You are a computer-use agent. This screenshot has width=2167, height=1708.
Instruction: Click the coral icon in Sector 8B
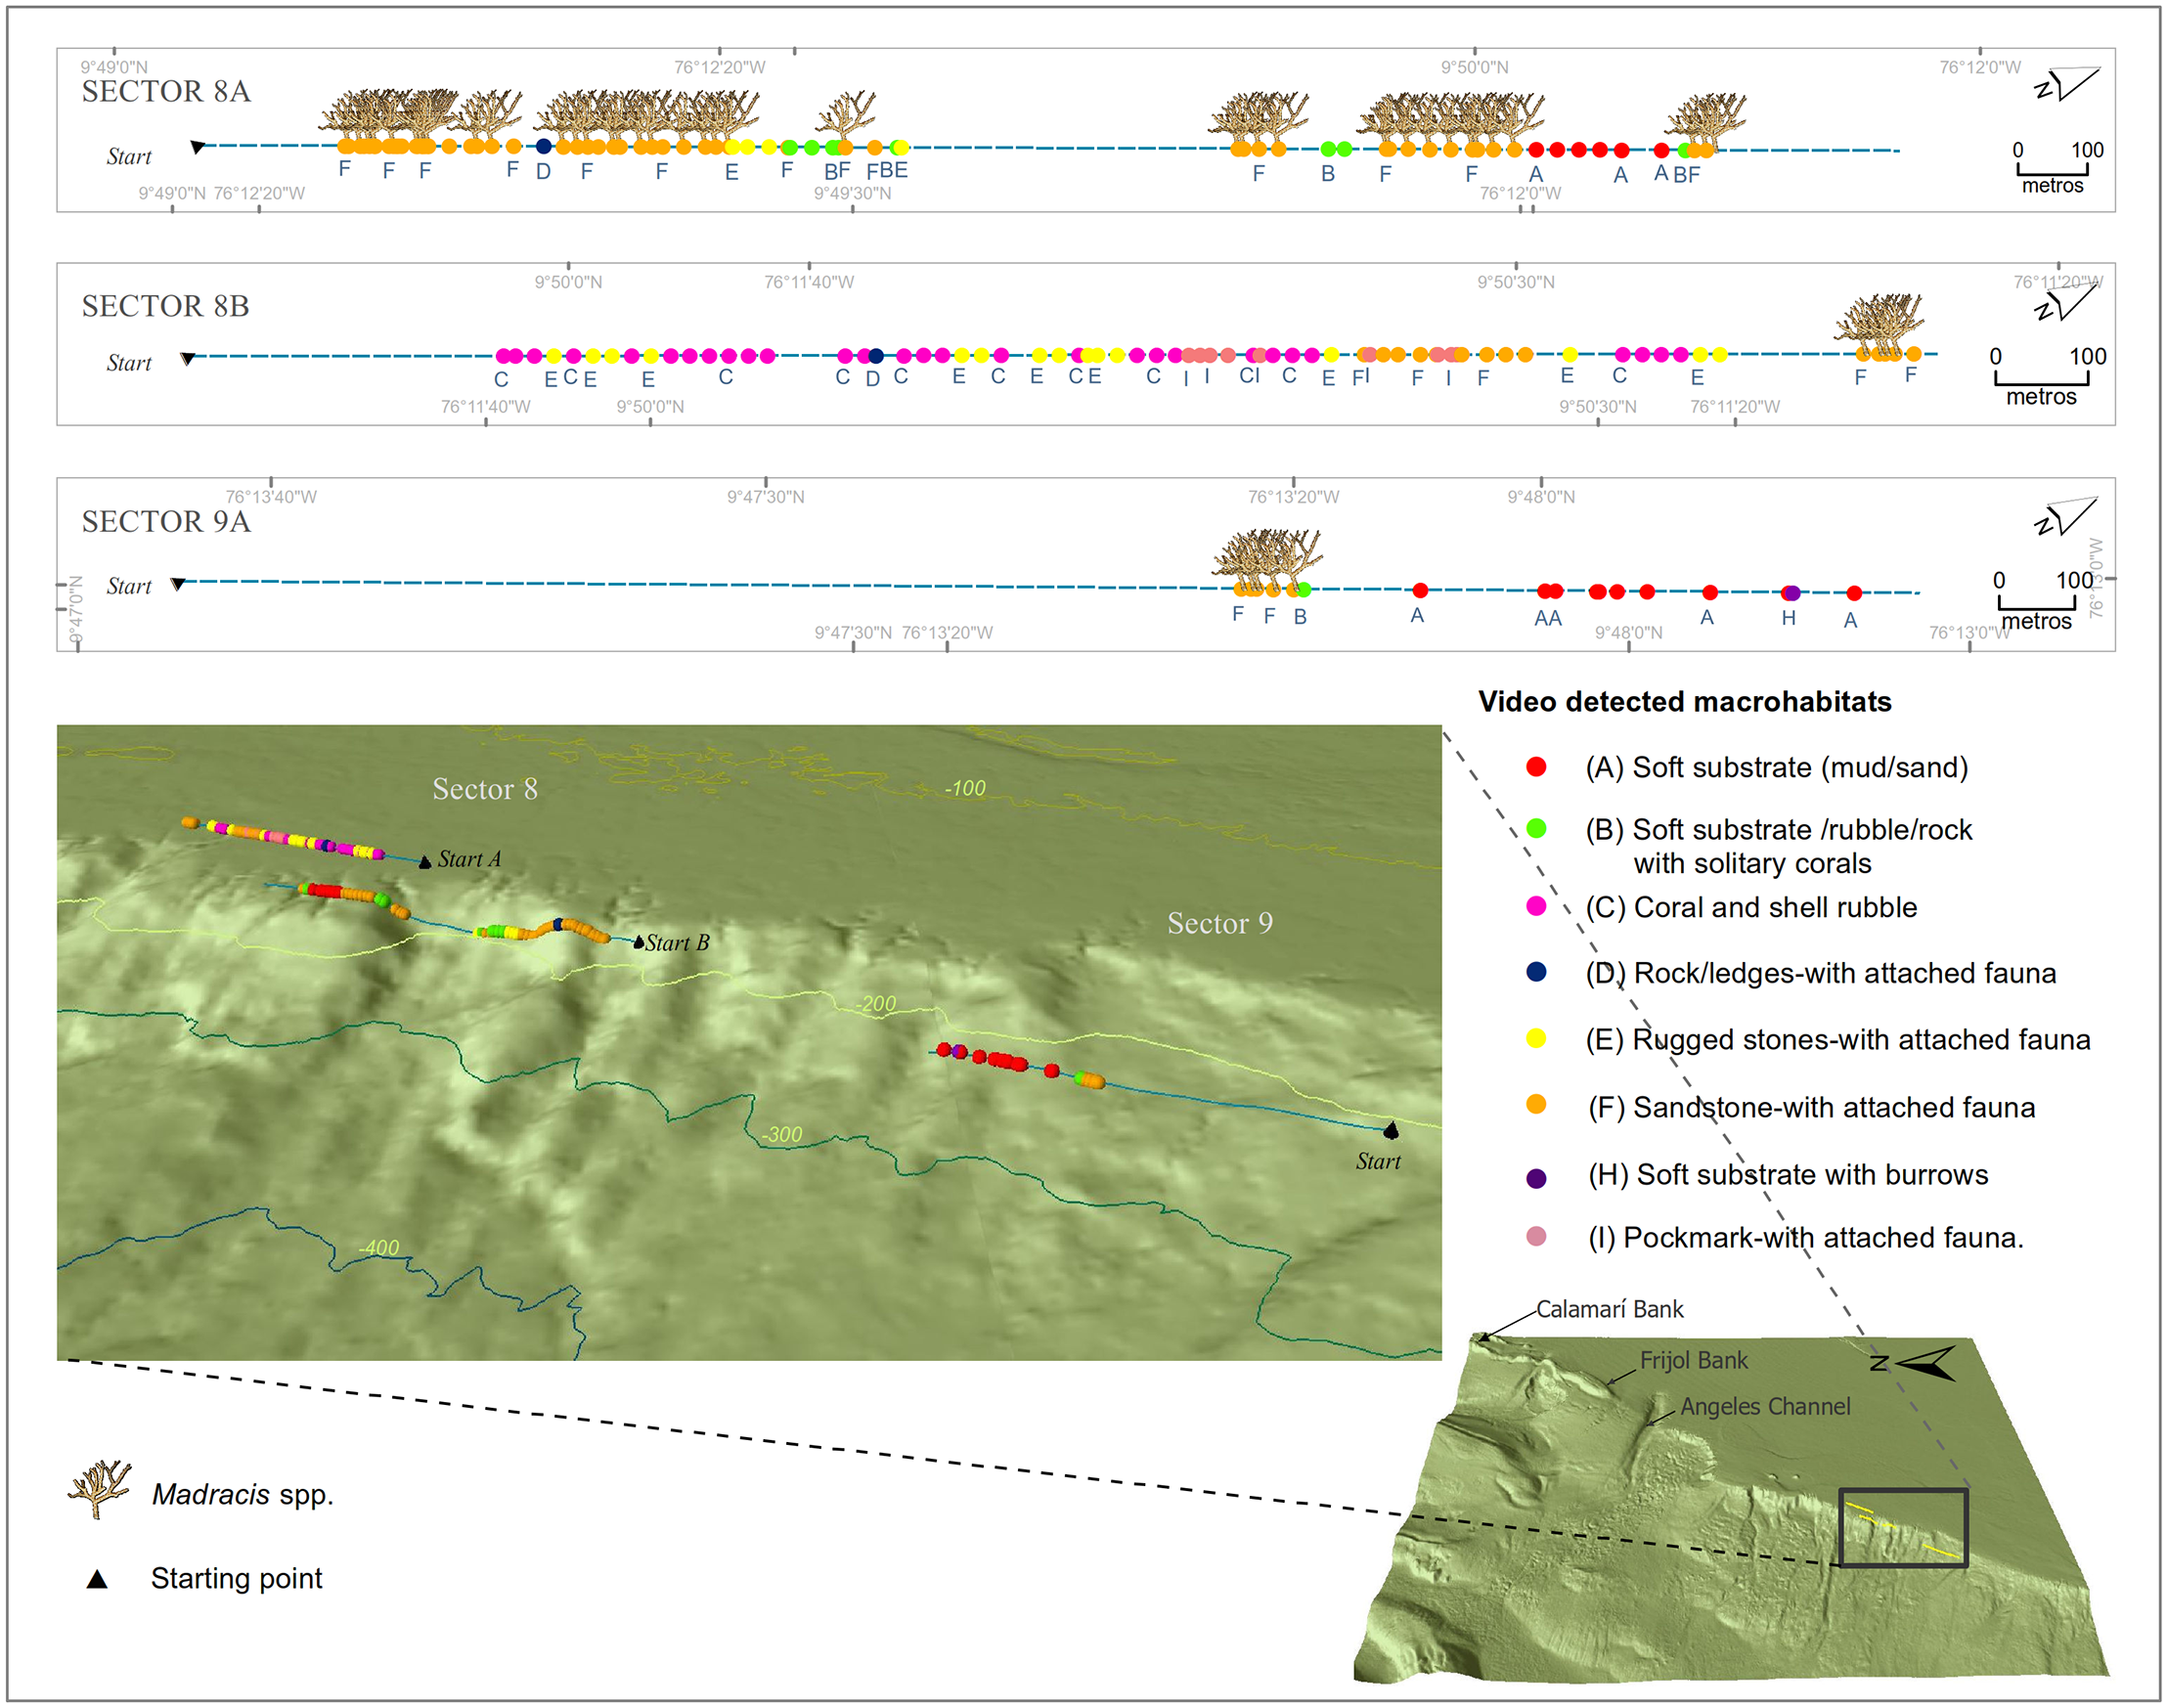[1880, 322]
